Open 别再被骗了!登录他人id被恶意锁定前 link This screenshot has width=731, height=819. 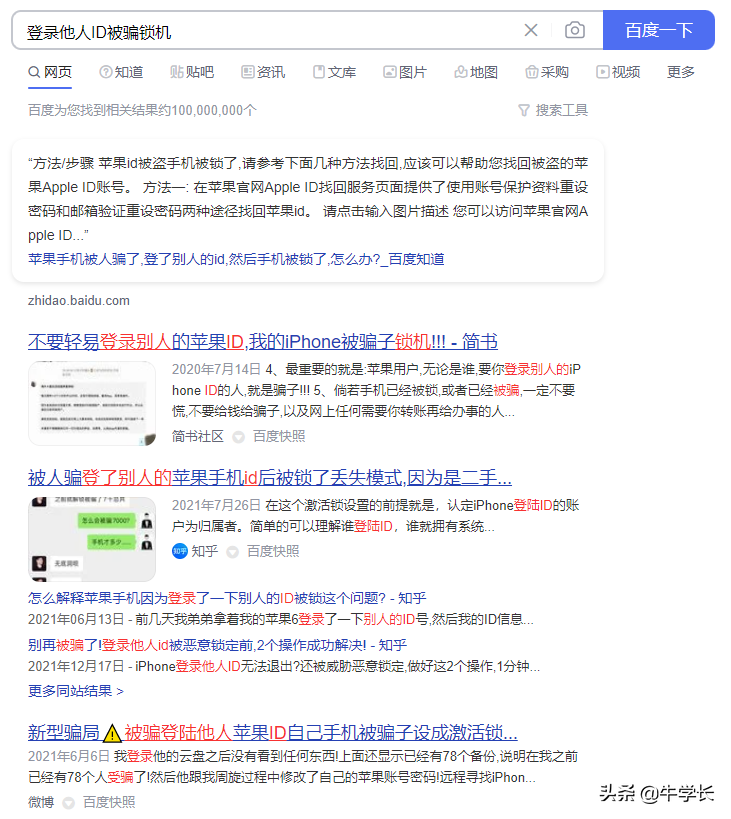(x=217, y=645)
